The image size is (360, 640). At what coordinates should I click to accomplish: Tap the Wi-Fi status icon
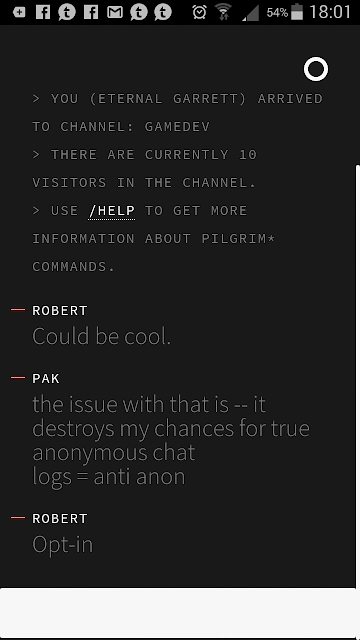(x=223, y=12)
